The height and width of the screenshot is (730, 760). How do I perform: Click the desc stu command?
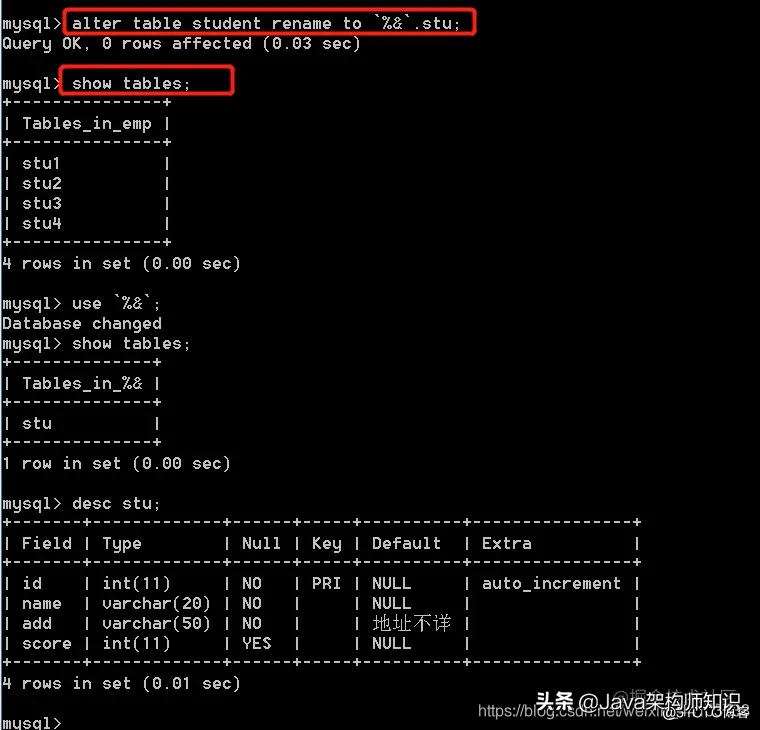pyautogui.click(x=115, y=504)
